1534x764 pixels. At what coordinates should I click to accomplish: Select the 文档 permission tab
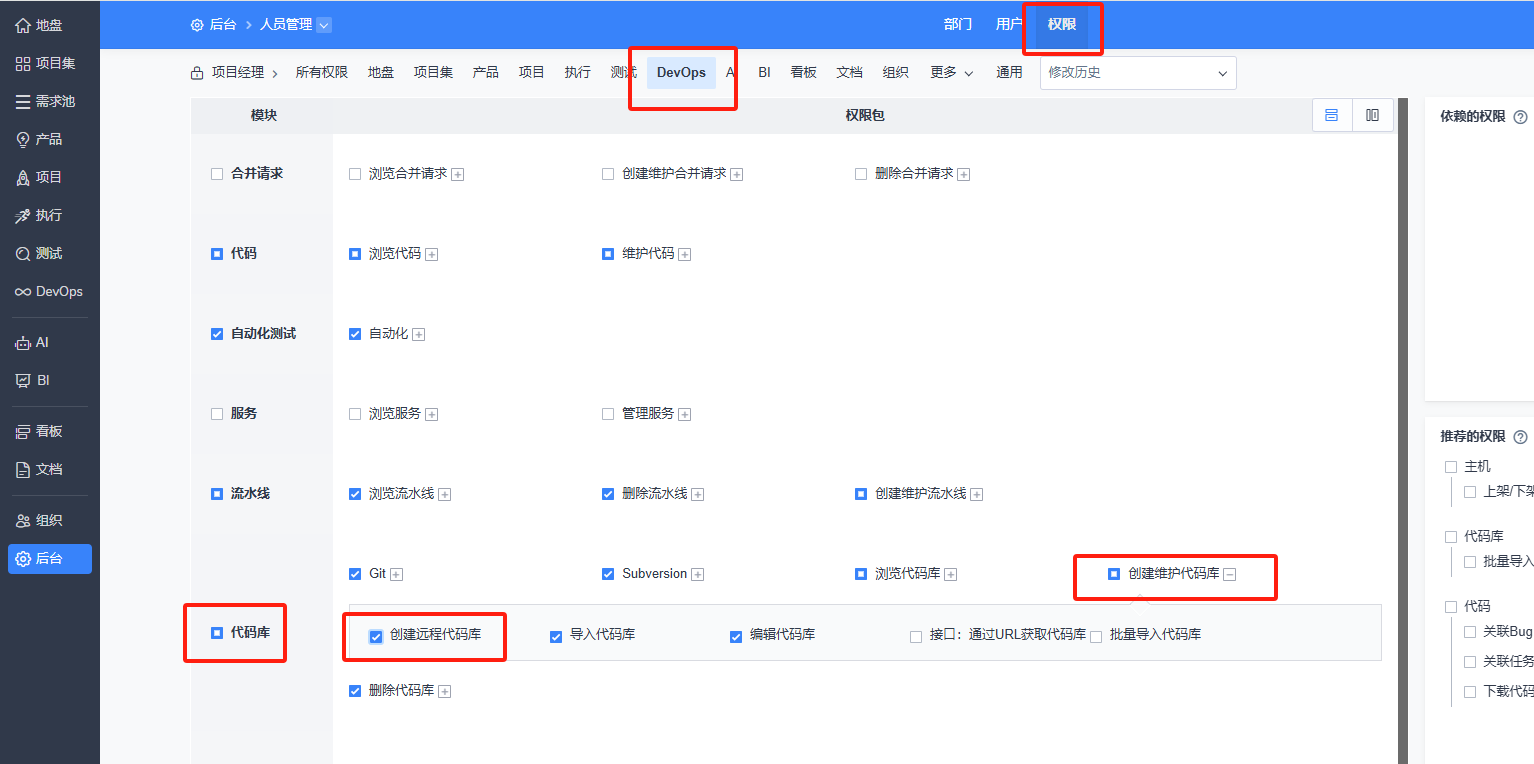point(849,72)
